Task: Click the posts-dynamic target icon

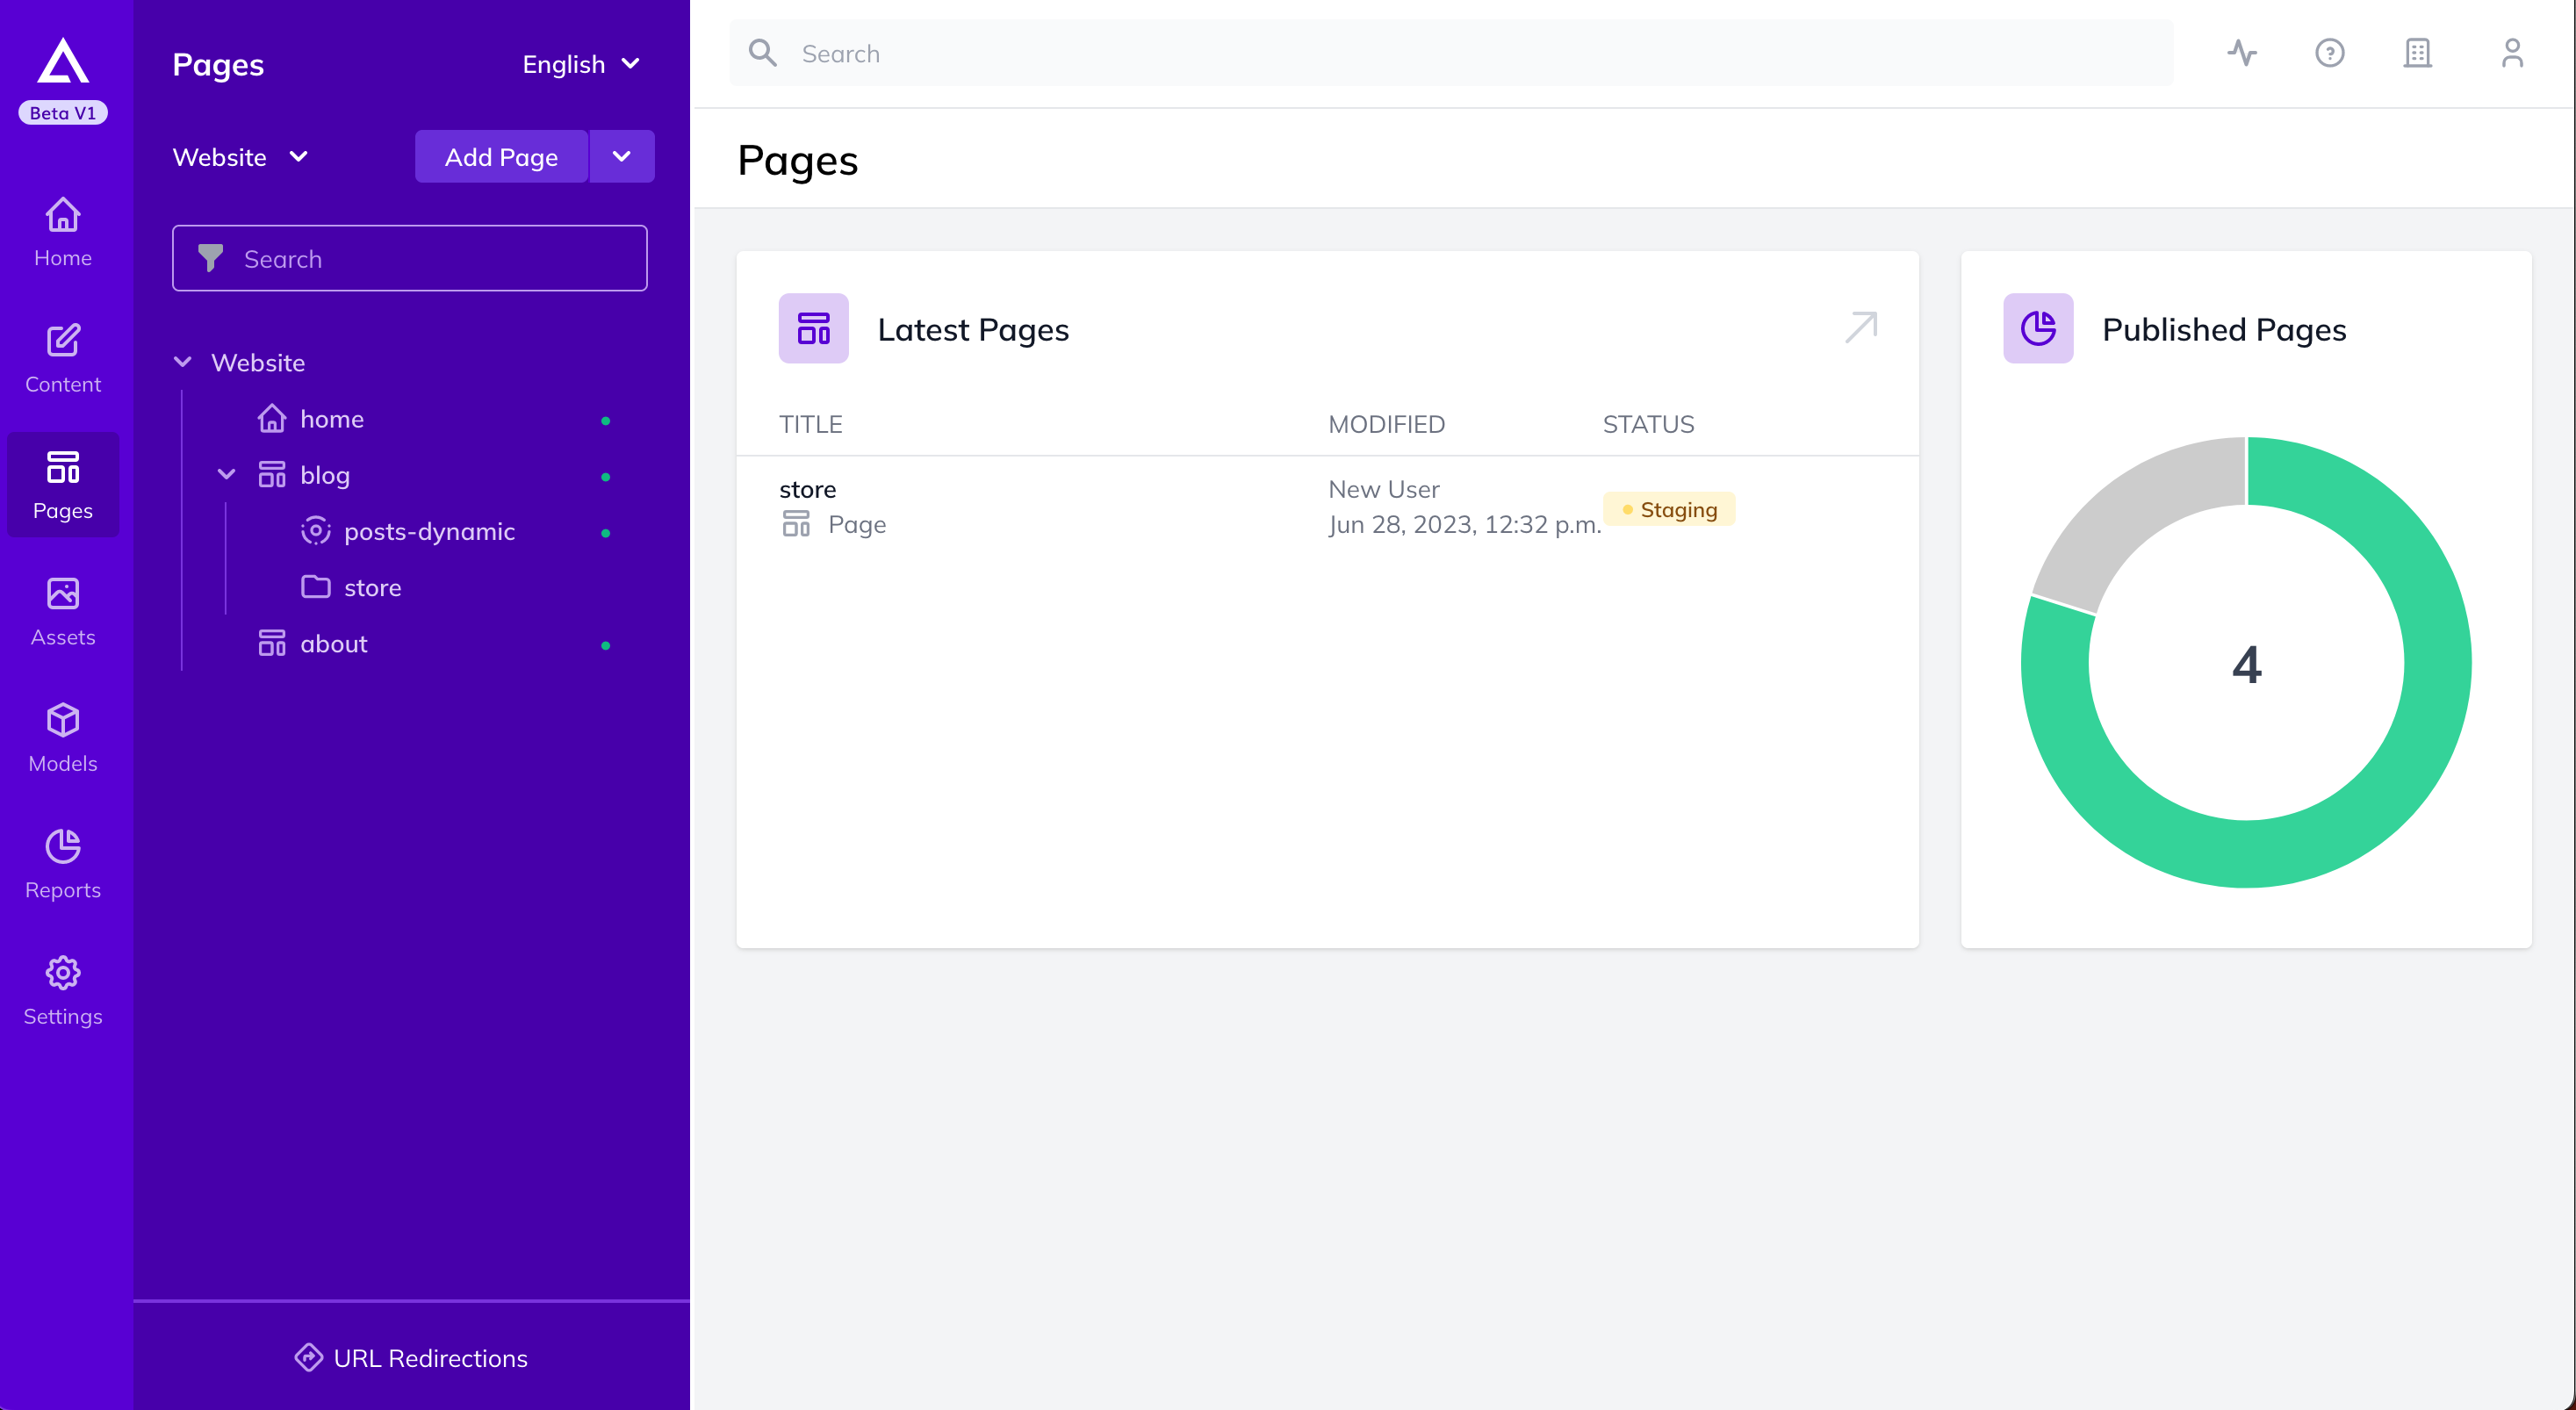Action: pos(316,530)
